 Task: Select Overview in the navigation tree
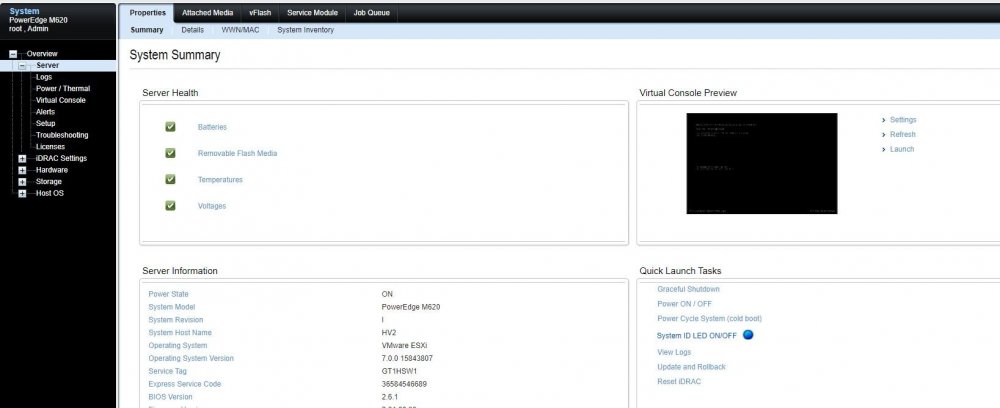[x=41, y=54]
